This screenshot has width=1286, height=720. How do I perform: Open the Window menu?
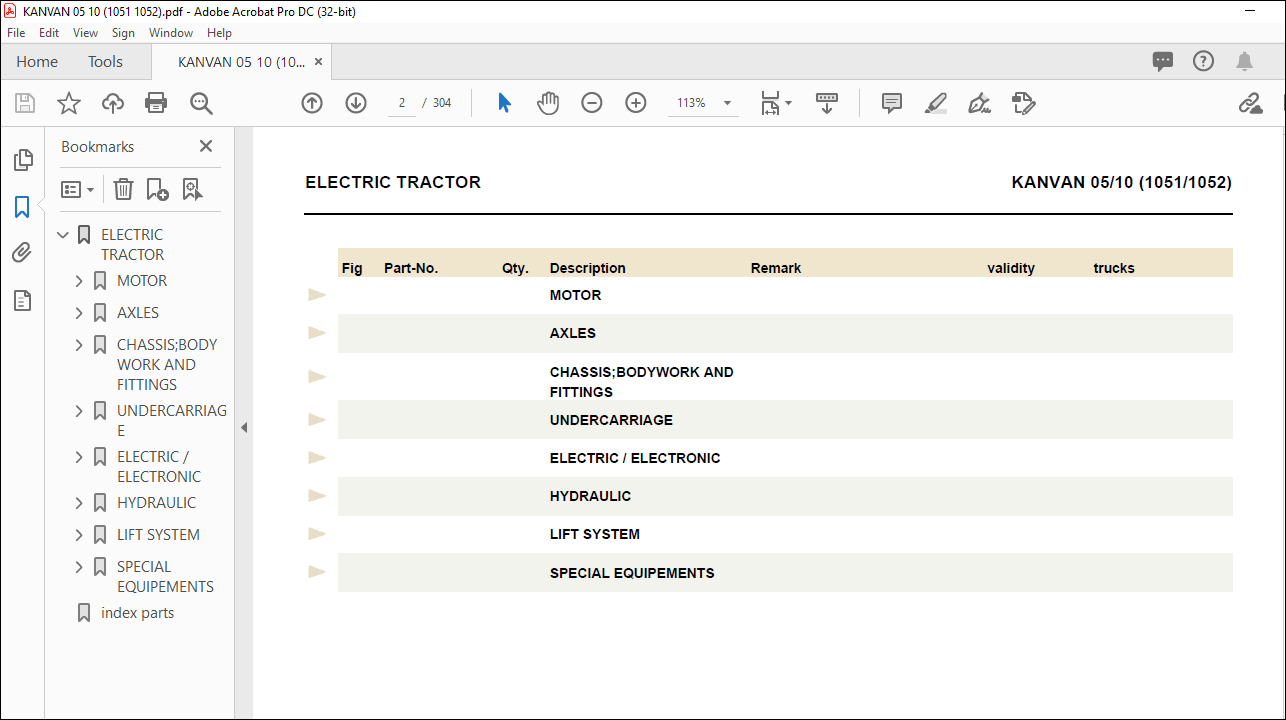click(171, 33)
